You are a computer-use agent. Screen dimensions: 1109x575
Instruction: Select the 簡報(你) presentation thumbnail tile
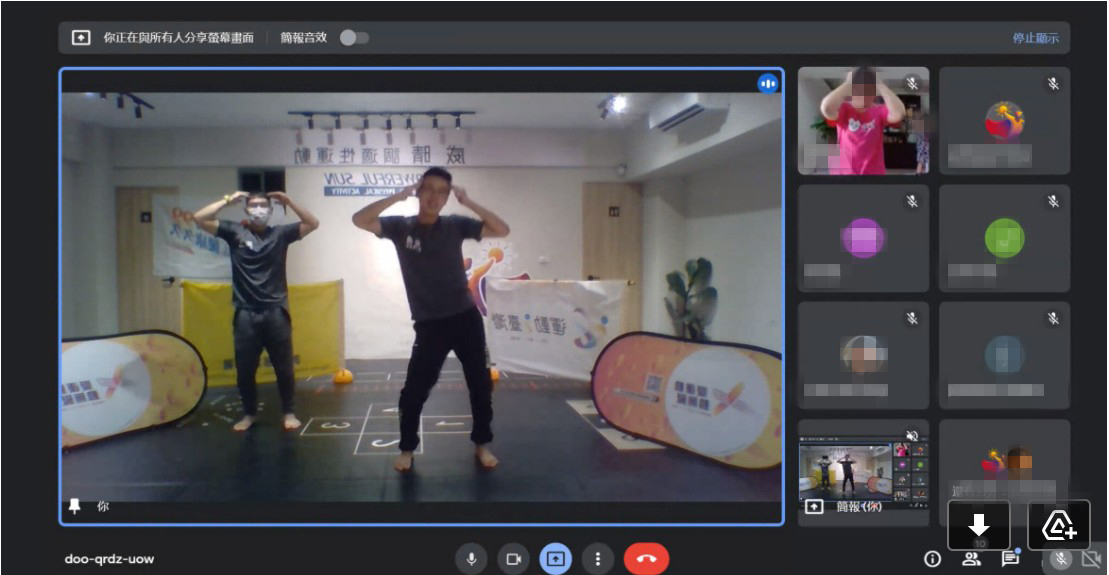coord(864,472)
